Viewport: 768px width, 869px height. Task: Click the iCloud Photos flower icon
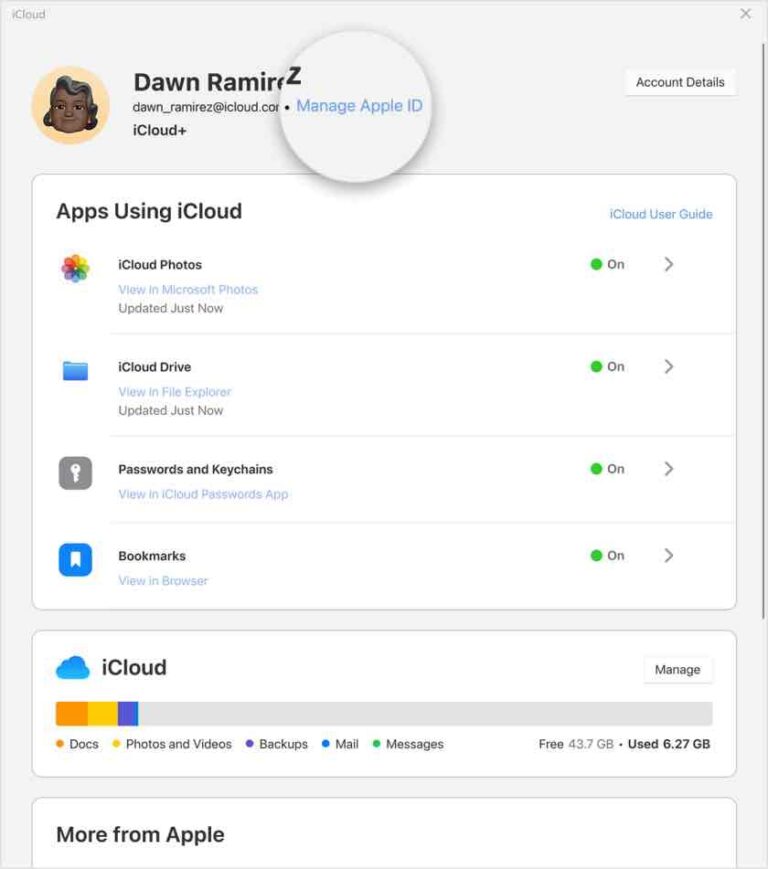tap(75, 268)
